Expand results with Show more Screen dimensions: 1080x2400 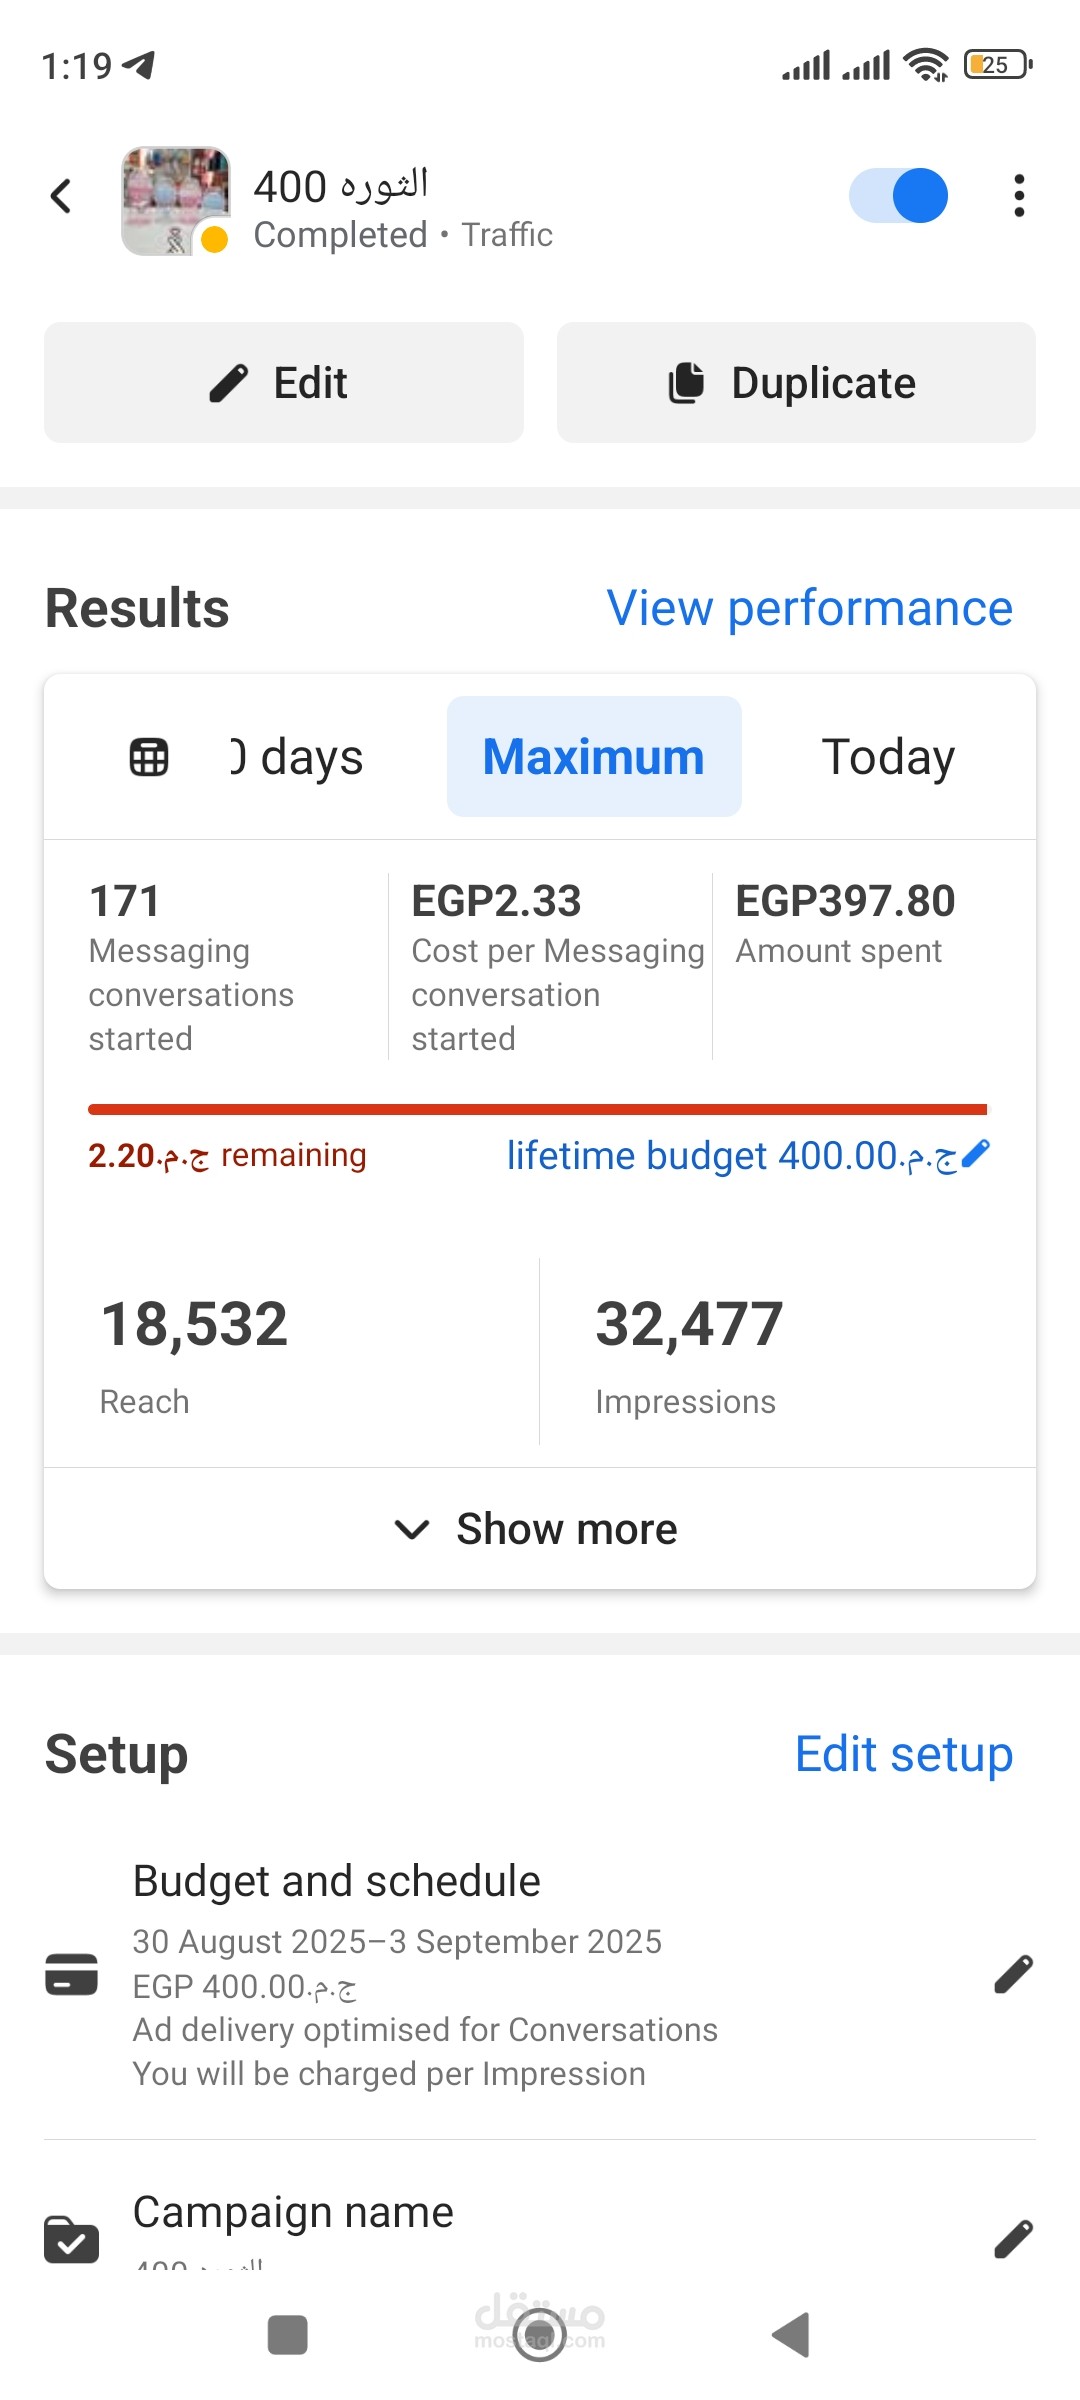click(x=538, y=1529)
